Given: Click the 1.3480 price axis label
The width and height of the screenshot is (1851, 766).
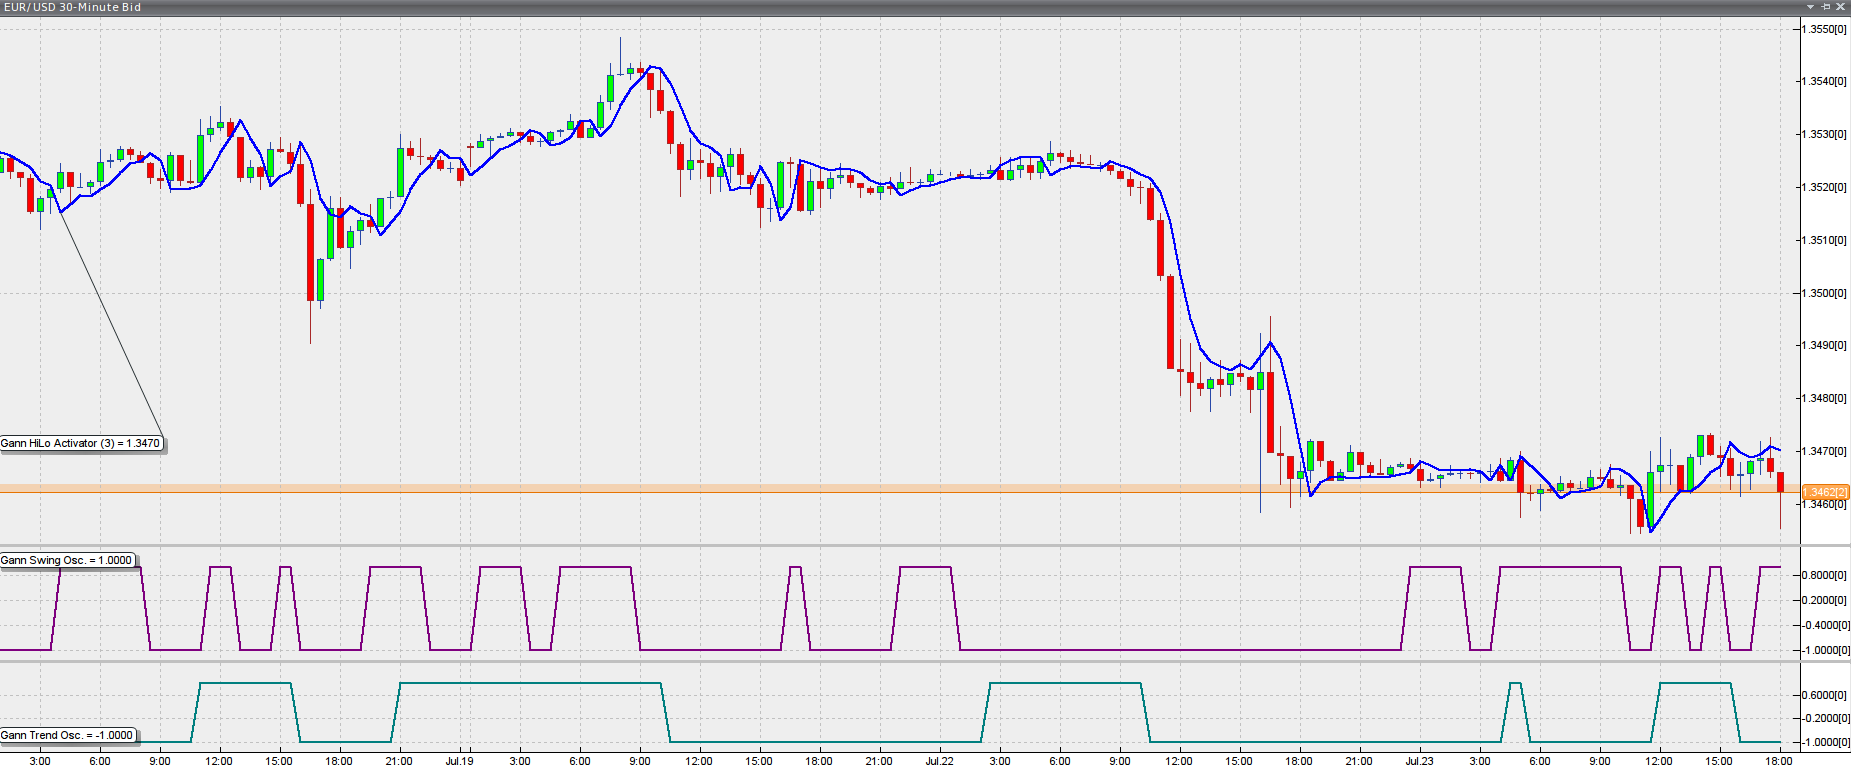Looking at the screenshot, I should [x=1824, y=398].
